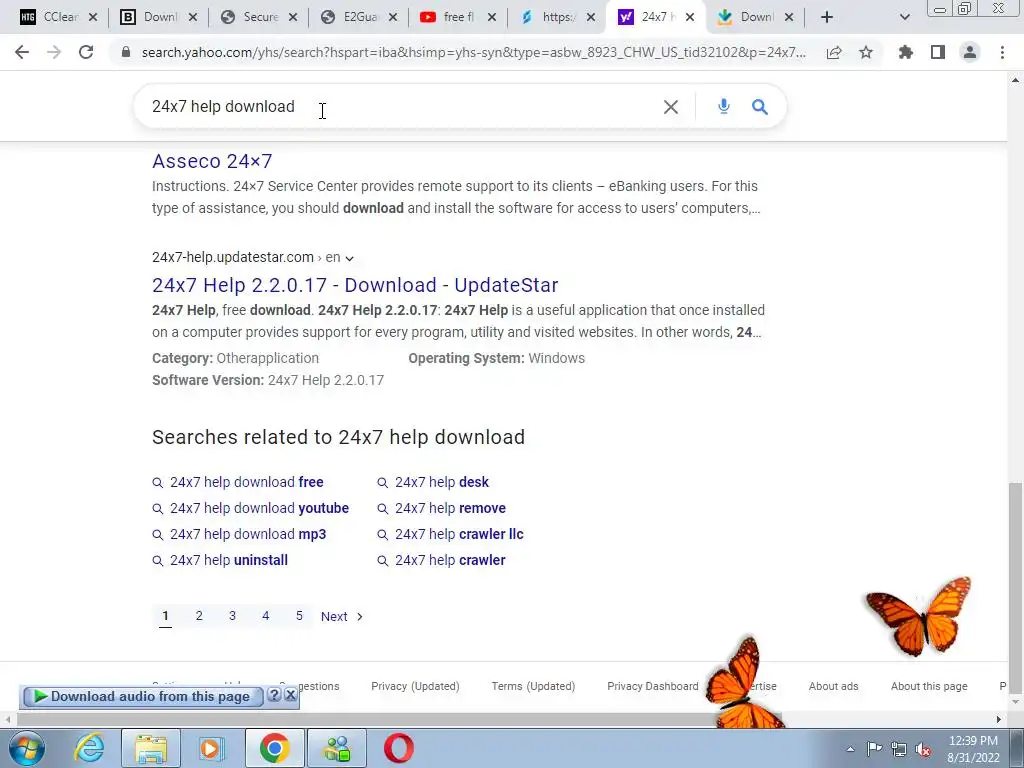Open Chrome extensions puzzle icon
Screen dimensions: 1024x768
pyautogui.click(x=906, y=52)
